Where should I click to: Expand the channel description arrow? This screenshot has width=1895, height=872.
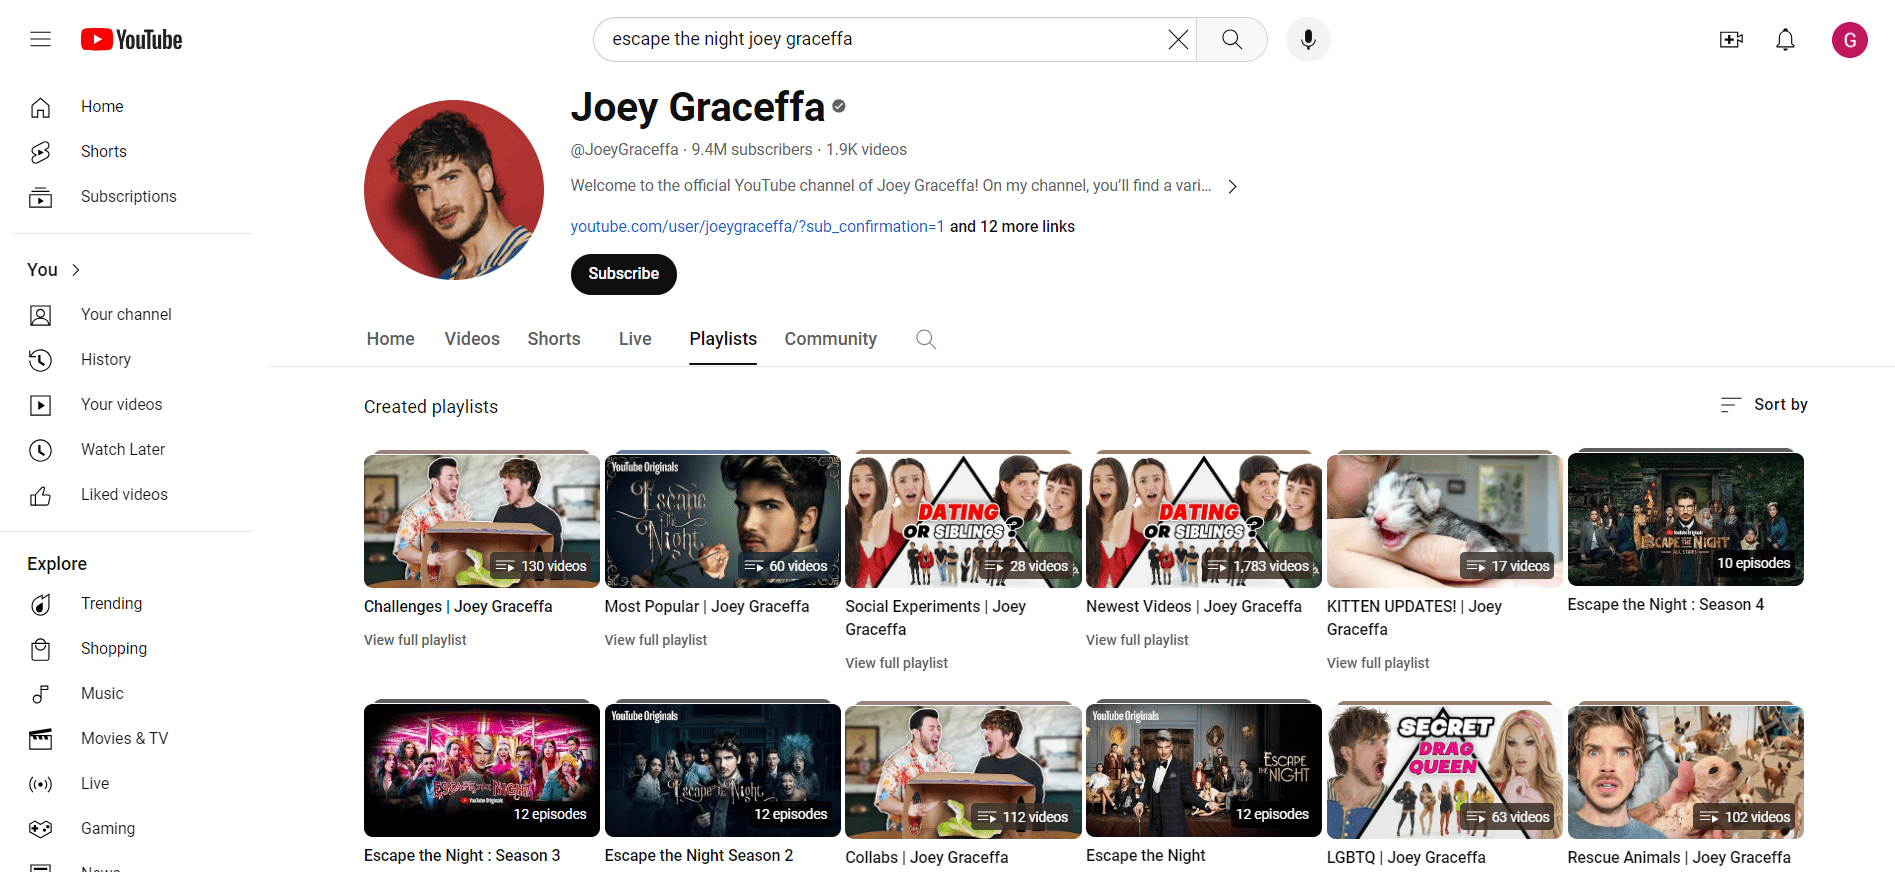pos(1232,187)
